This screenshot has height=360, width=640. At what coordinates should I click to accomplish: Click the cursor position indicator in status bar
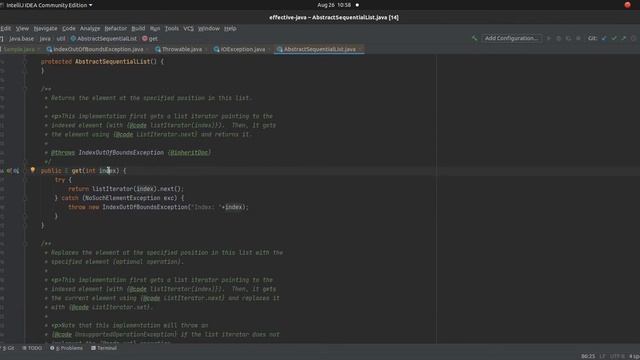tap(588, 356)
